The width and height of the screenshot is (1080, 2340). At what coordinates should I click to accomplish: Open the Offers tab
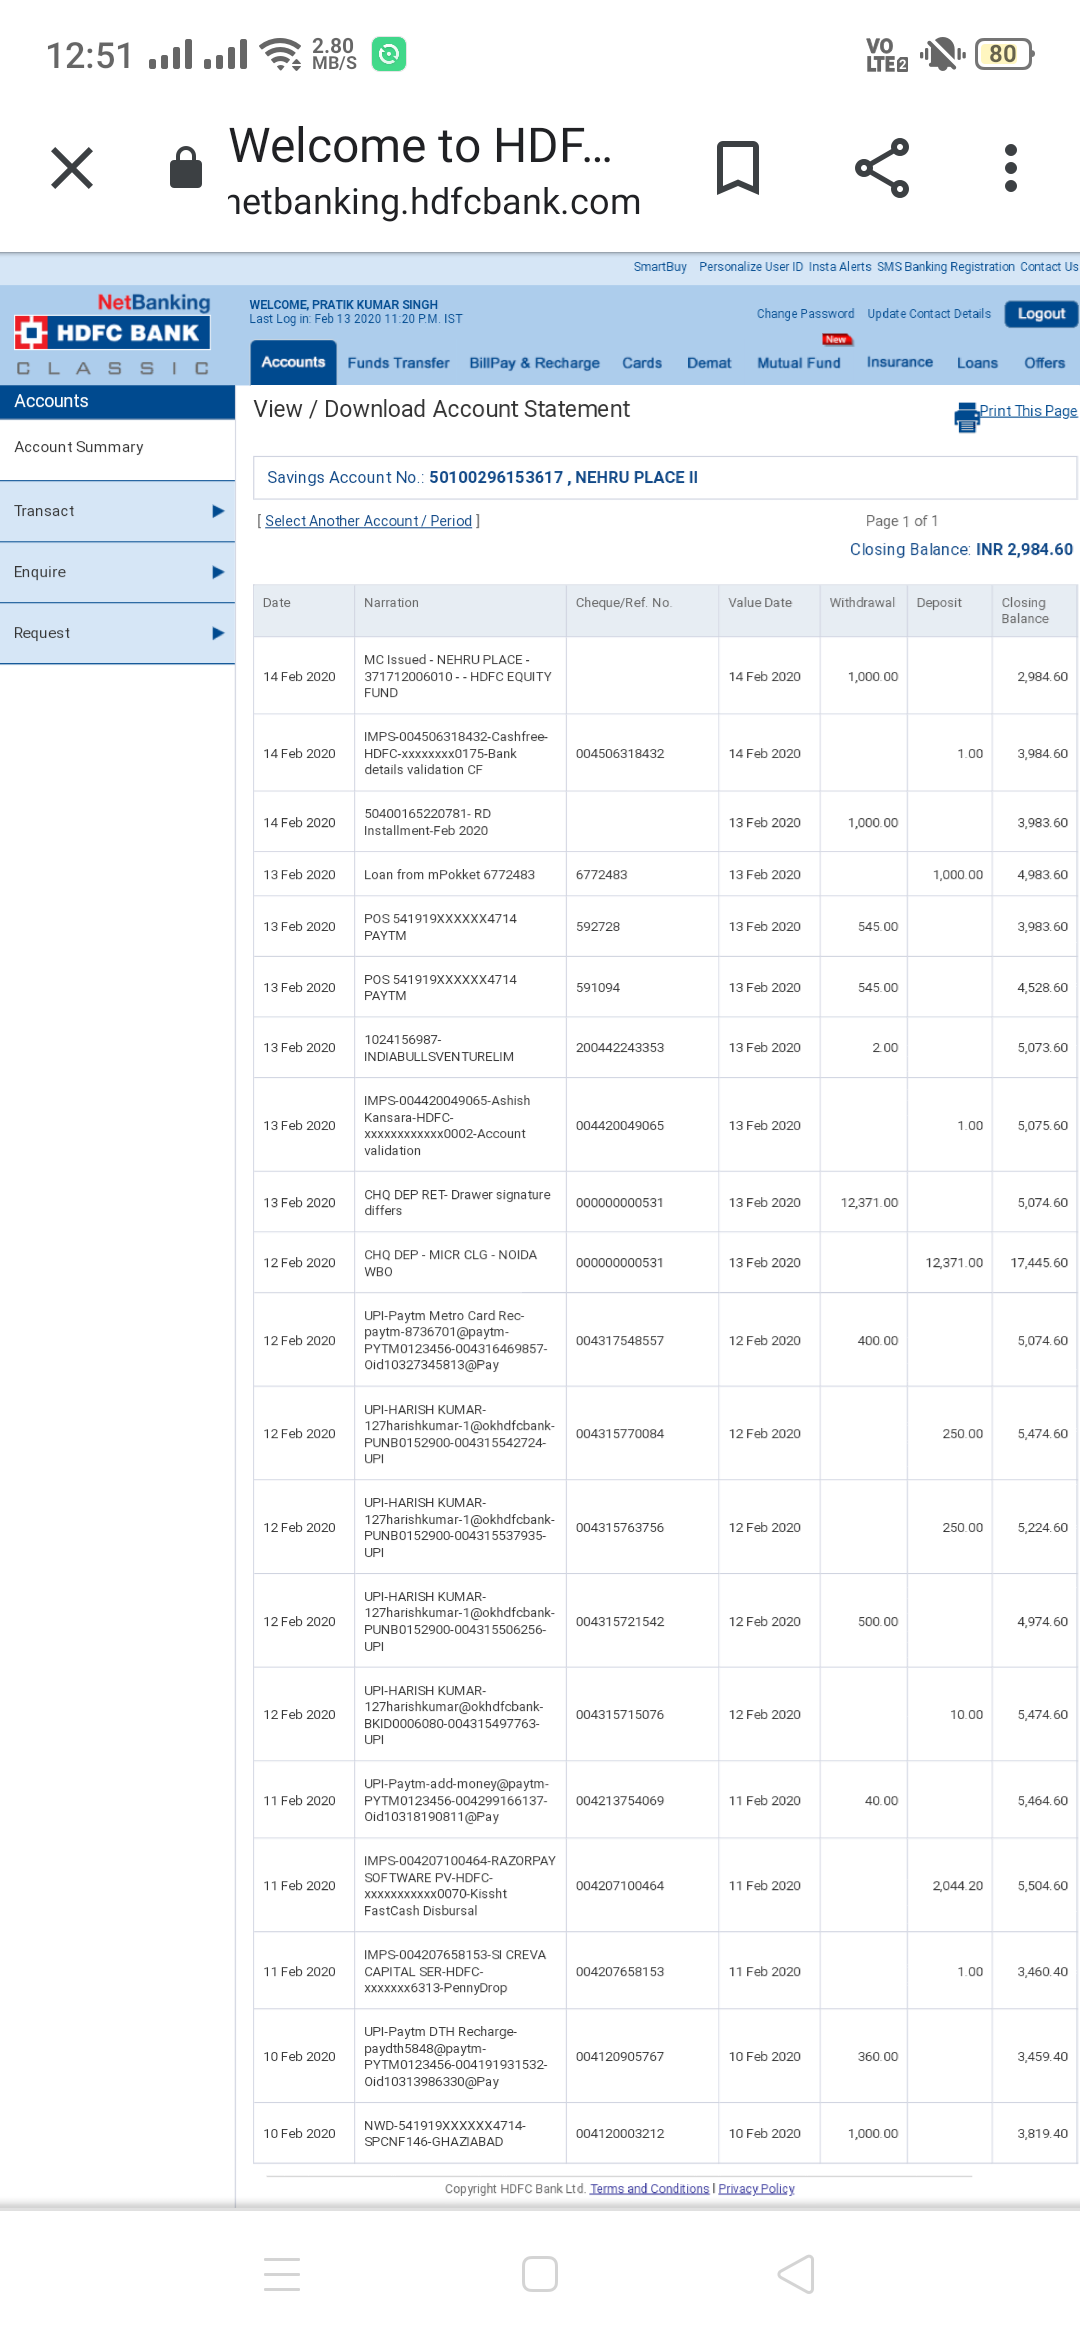1044,363
